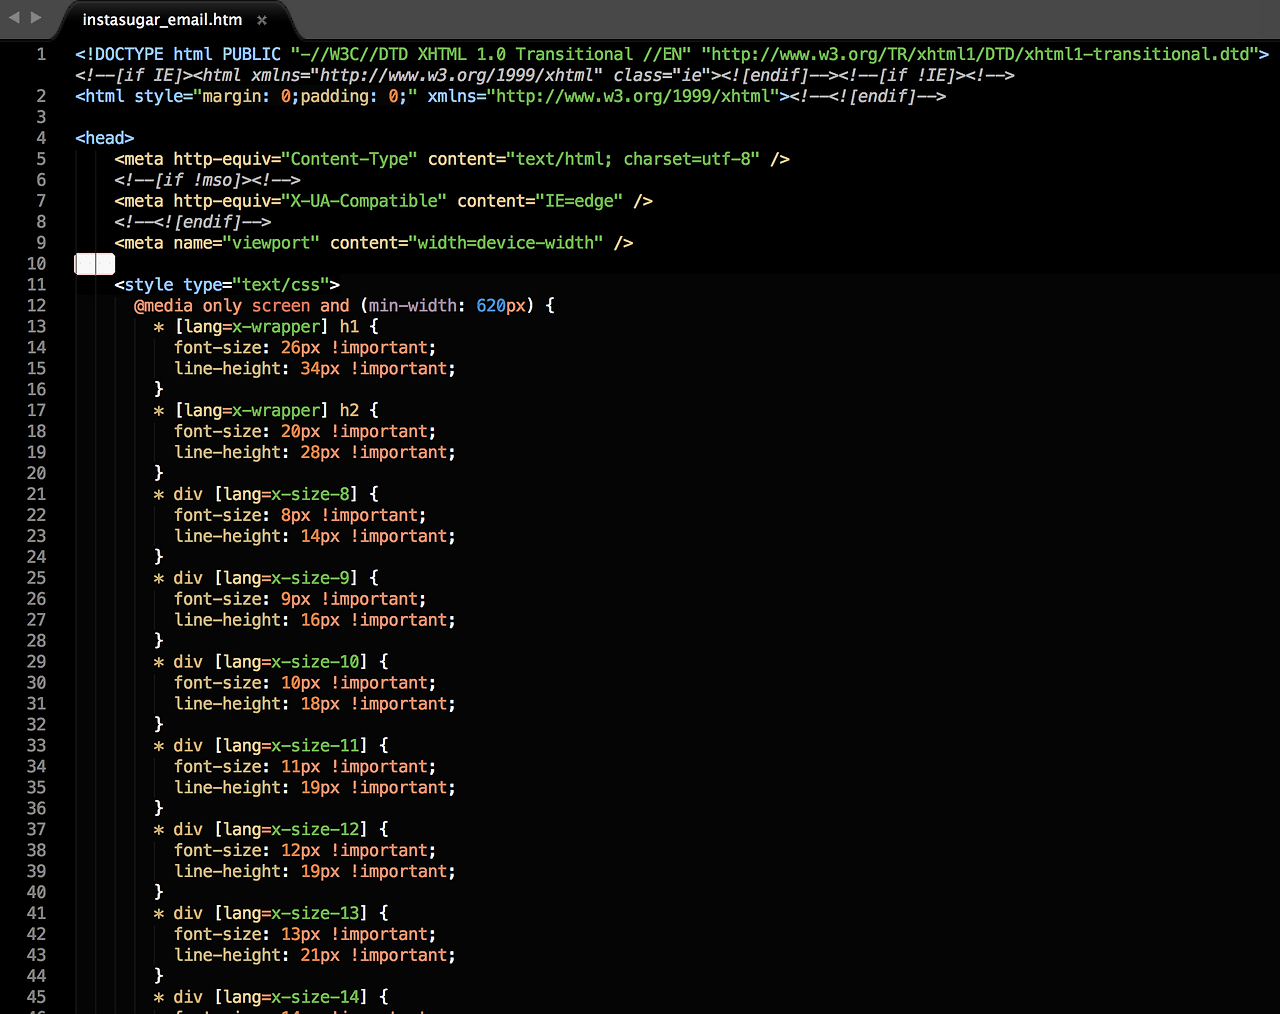This screenshot has width=1280, height=1014.
Task: Click line number 24 in the gutter
Action: pyautogui.click(x=36, y=558)
